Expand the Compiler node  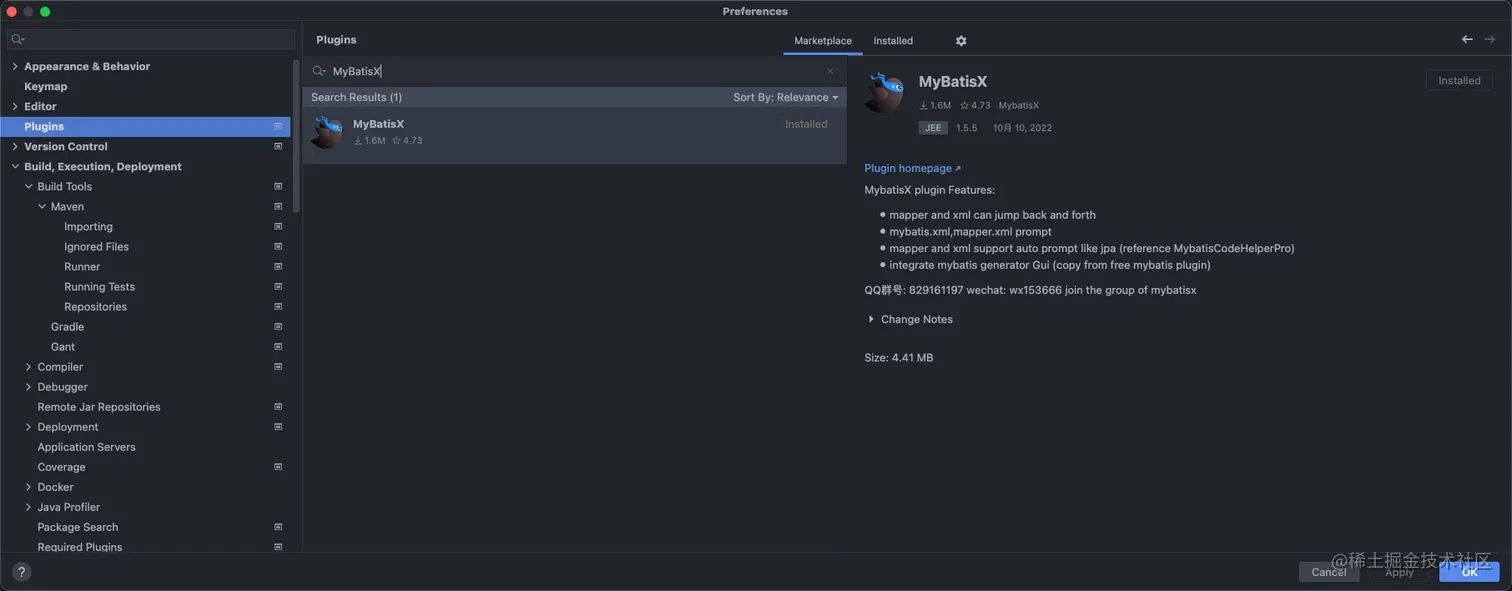click(28, 366)
